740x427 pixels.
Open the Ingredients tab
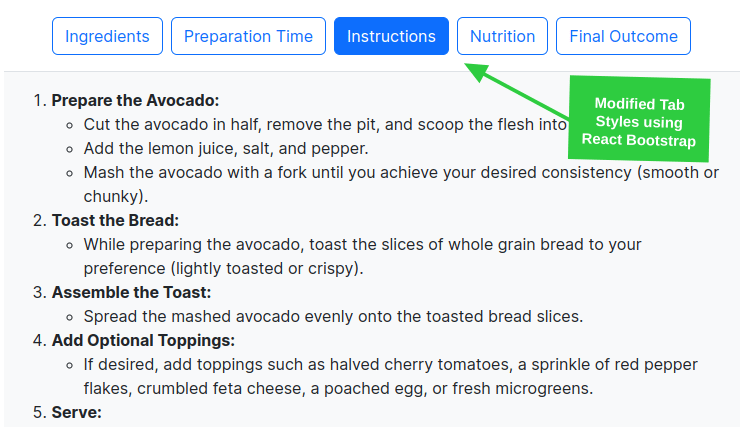click(107, 37)
